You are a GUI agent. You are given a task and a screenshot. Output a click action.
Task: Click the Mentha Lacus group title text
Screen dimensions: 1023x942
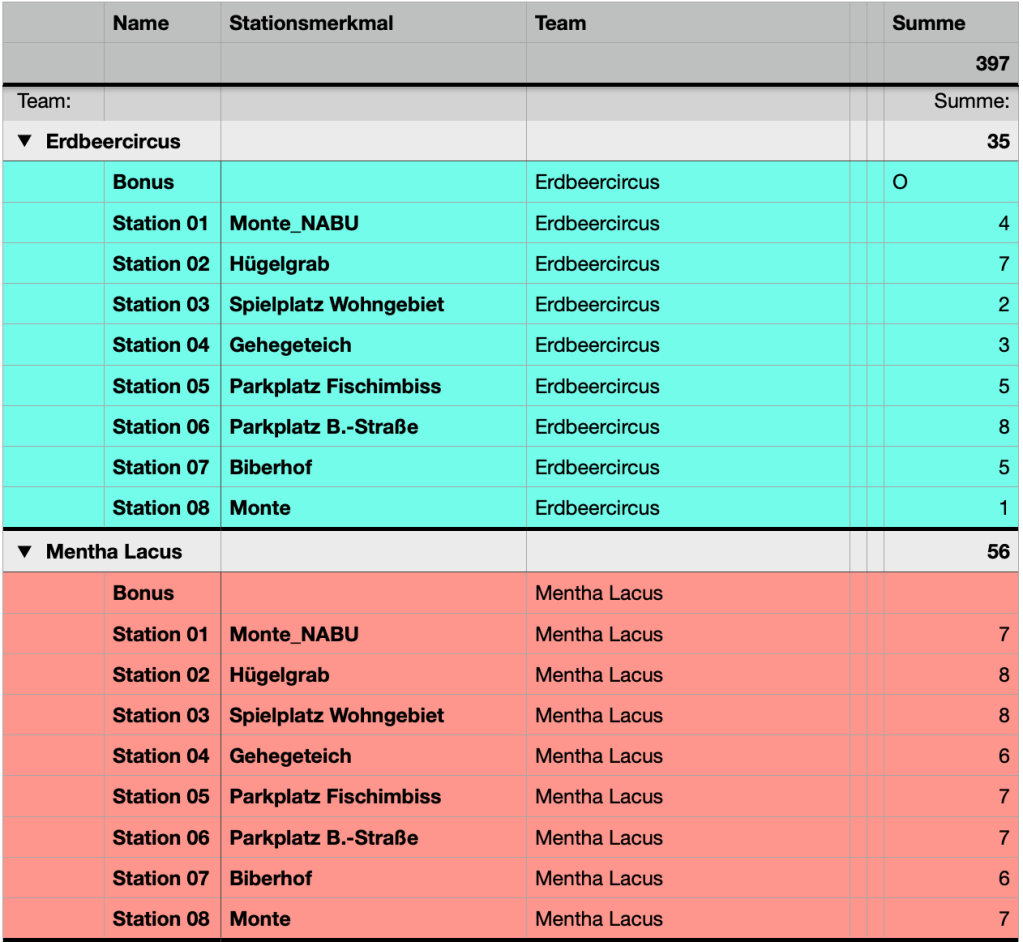click(x=114, y=552)
